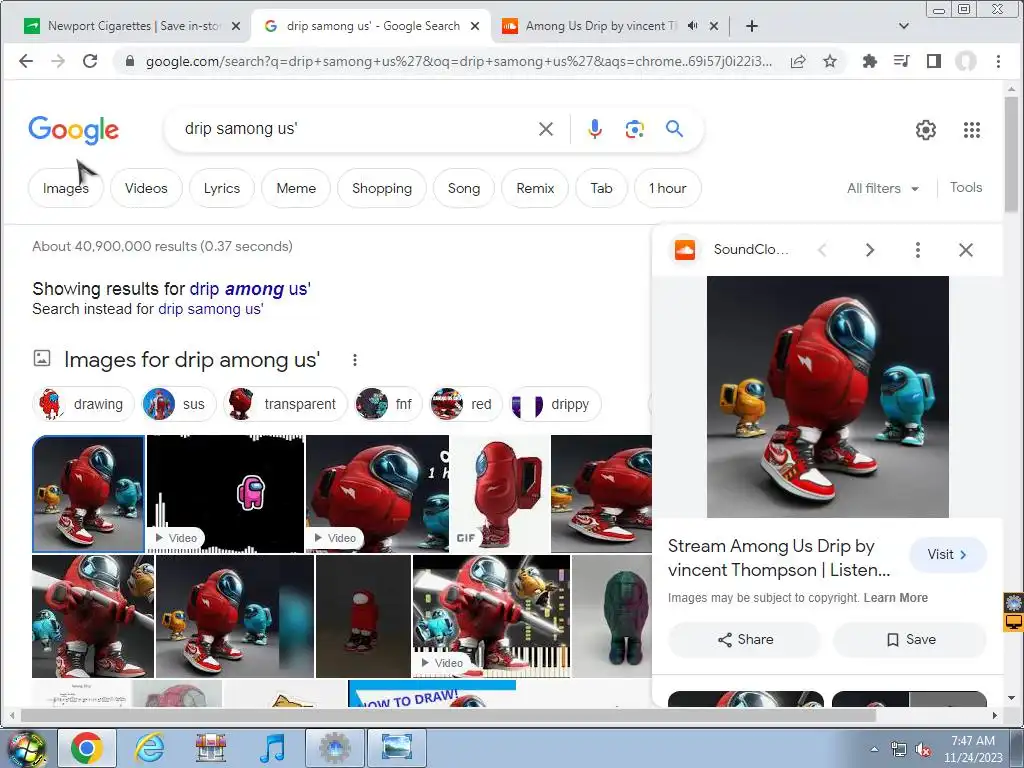Go back to previous page
The image size is (1024, 768).
(25, 61)
